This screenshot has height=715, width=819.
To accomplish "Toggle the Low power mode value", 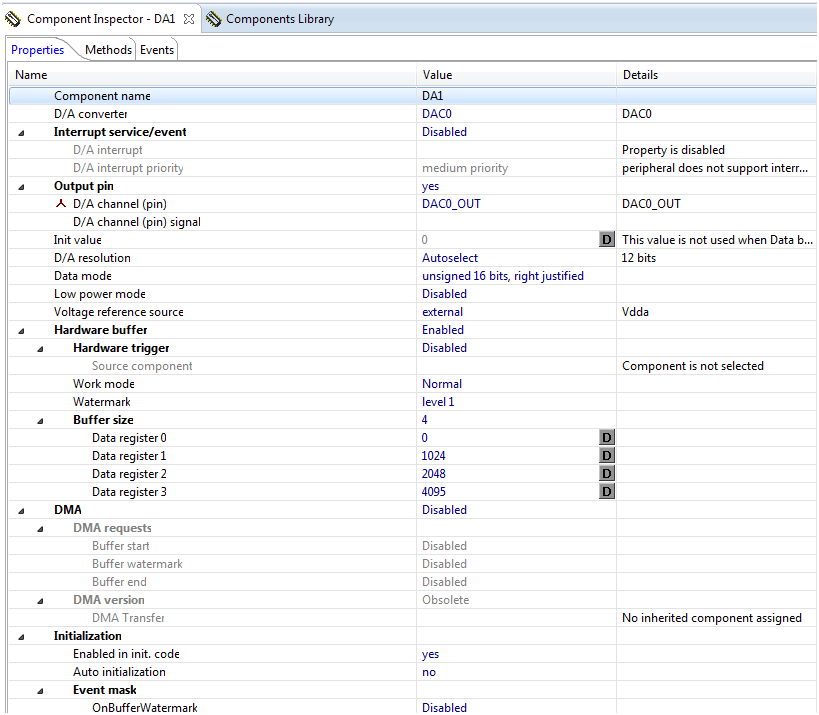I will (x=444, y=294).
